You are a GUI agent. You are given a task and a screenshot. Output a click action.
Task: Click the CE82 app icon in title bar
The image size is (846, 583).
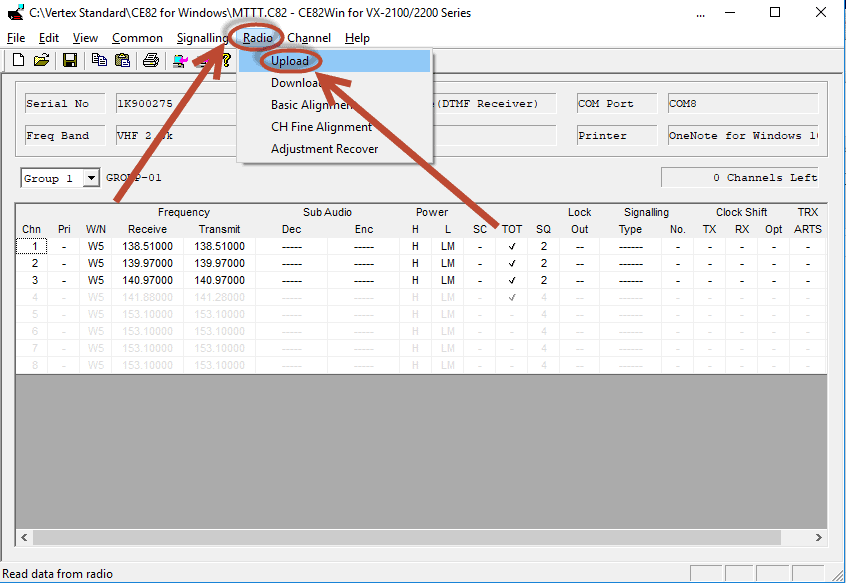point(15,13)
